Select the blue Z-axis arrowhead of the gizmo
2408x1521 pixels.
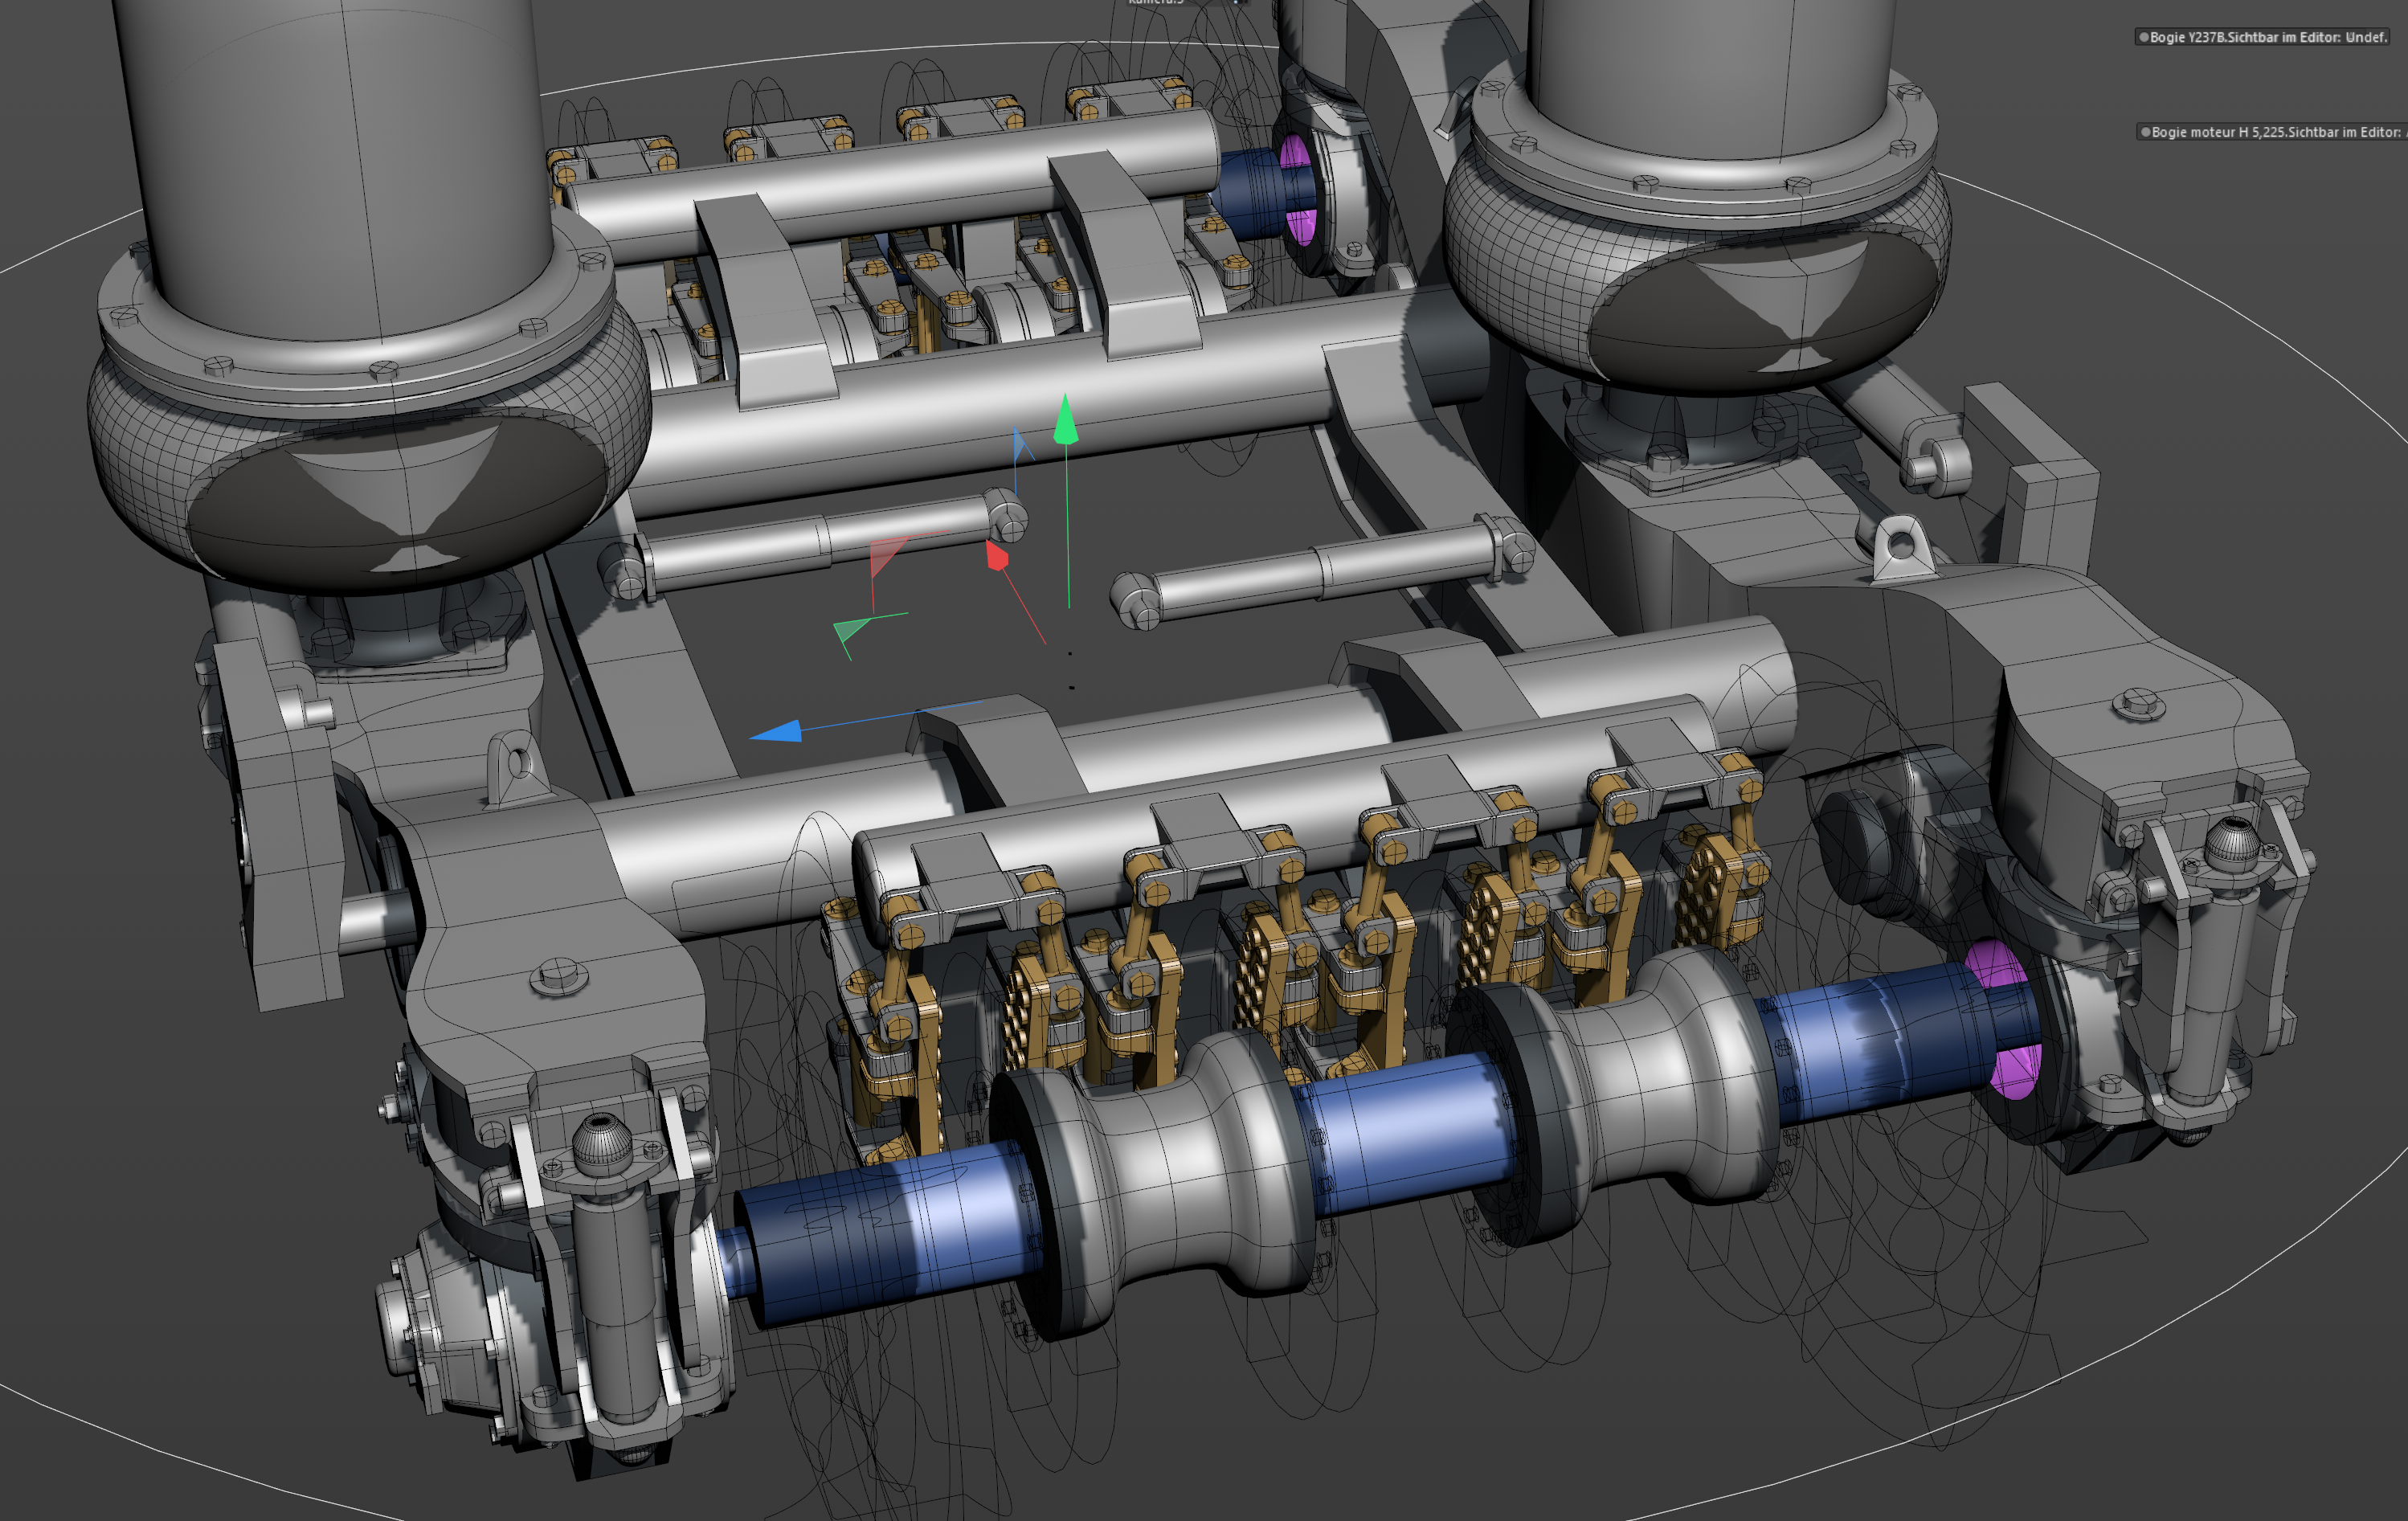776,731
